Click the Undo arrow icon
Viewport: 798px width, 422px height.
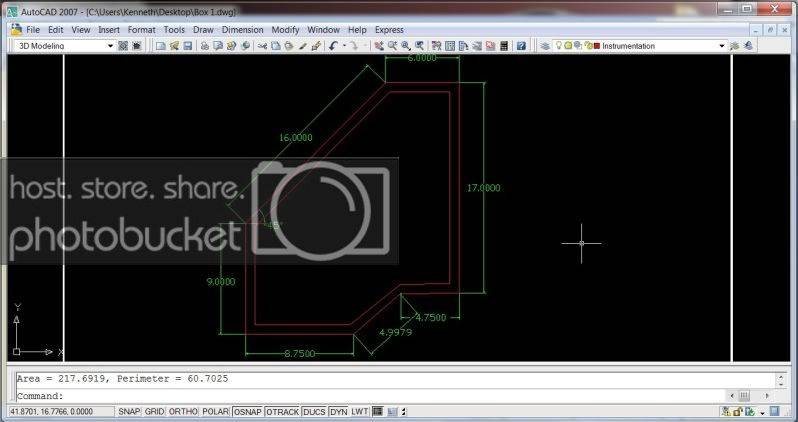click(x=333, y=46)
